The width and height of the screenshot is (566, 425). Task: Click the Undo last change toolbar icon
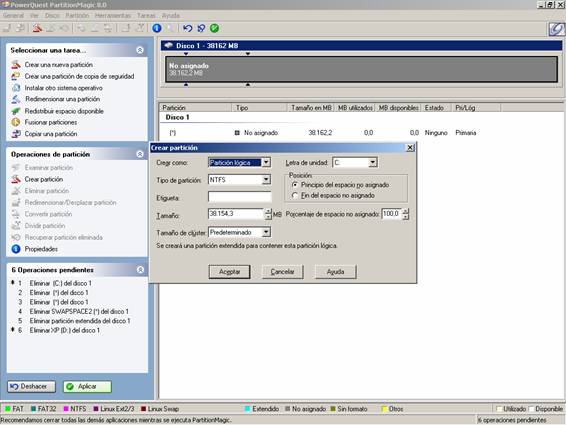(x=187, y=28)
